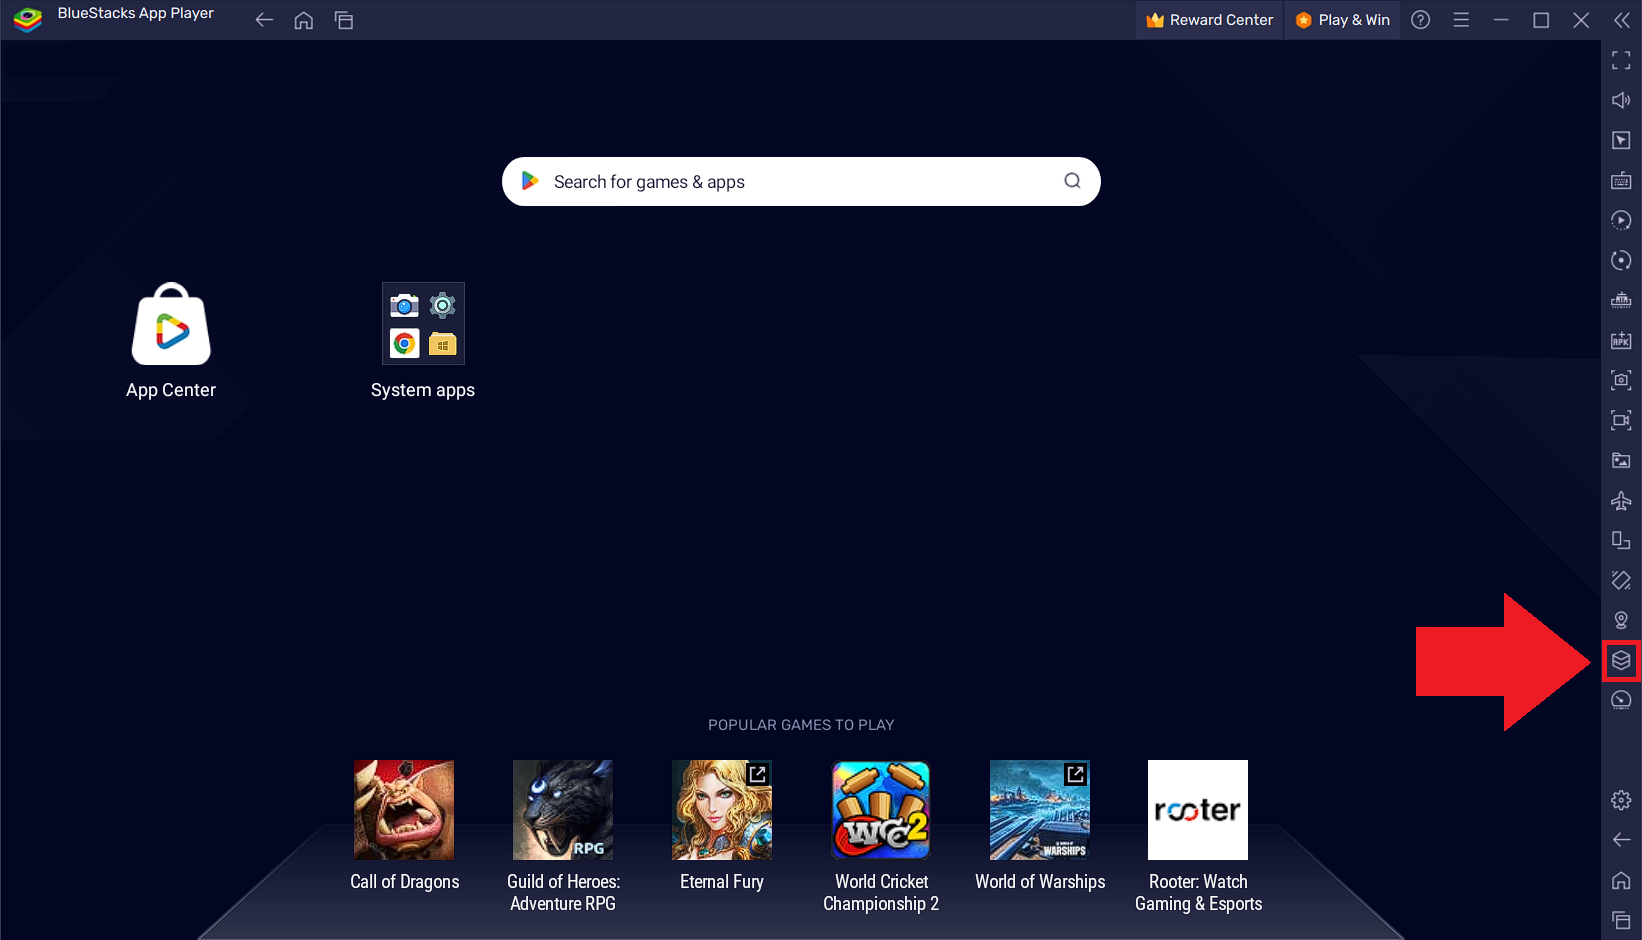The height and width of the screenshot is (940, 1642).
Task: Open the macro/memory trim icon in sidebar
Action: click(x=1621, y=300)
